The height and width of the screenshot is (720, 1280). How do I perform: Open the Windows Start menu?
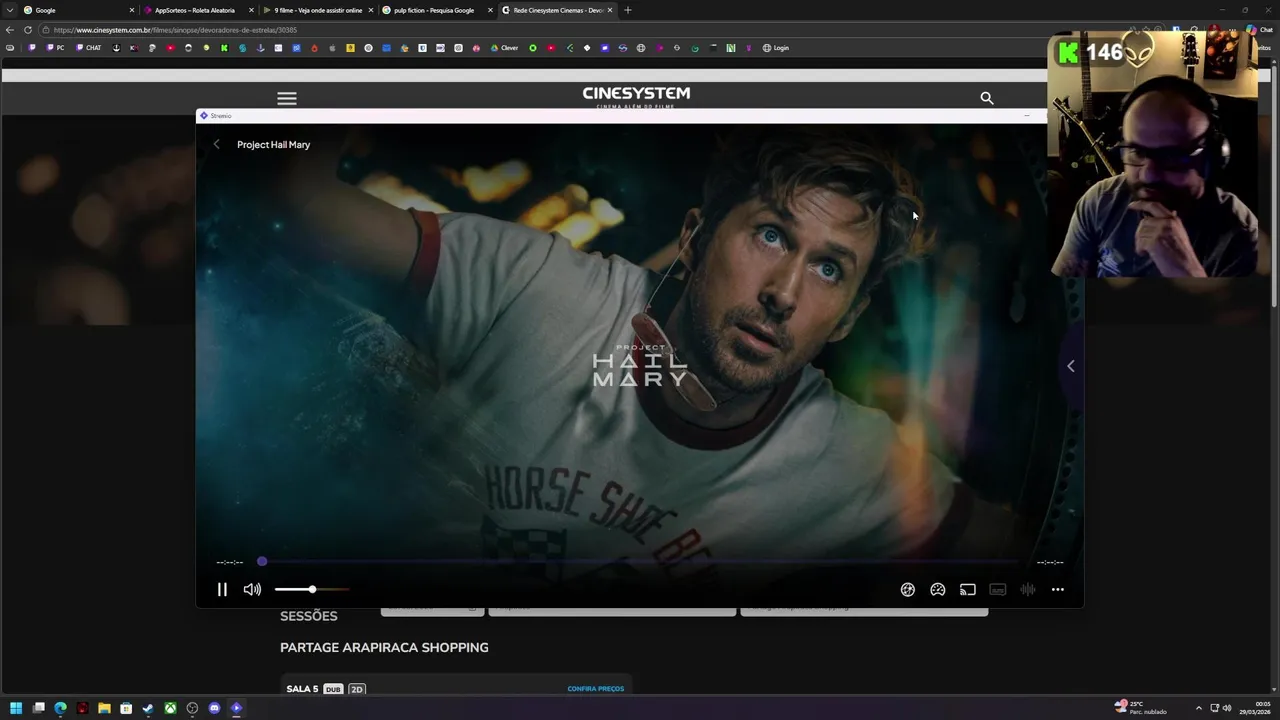pyautogui.click(x=16, y=708)
